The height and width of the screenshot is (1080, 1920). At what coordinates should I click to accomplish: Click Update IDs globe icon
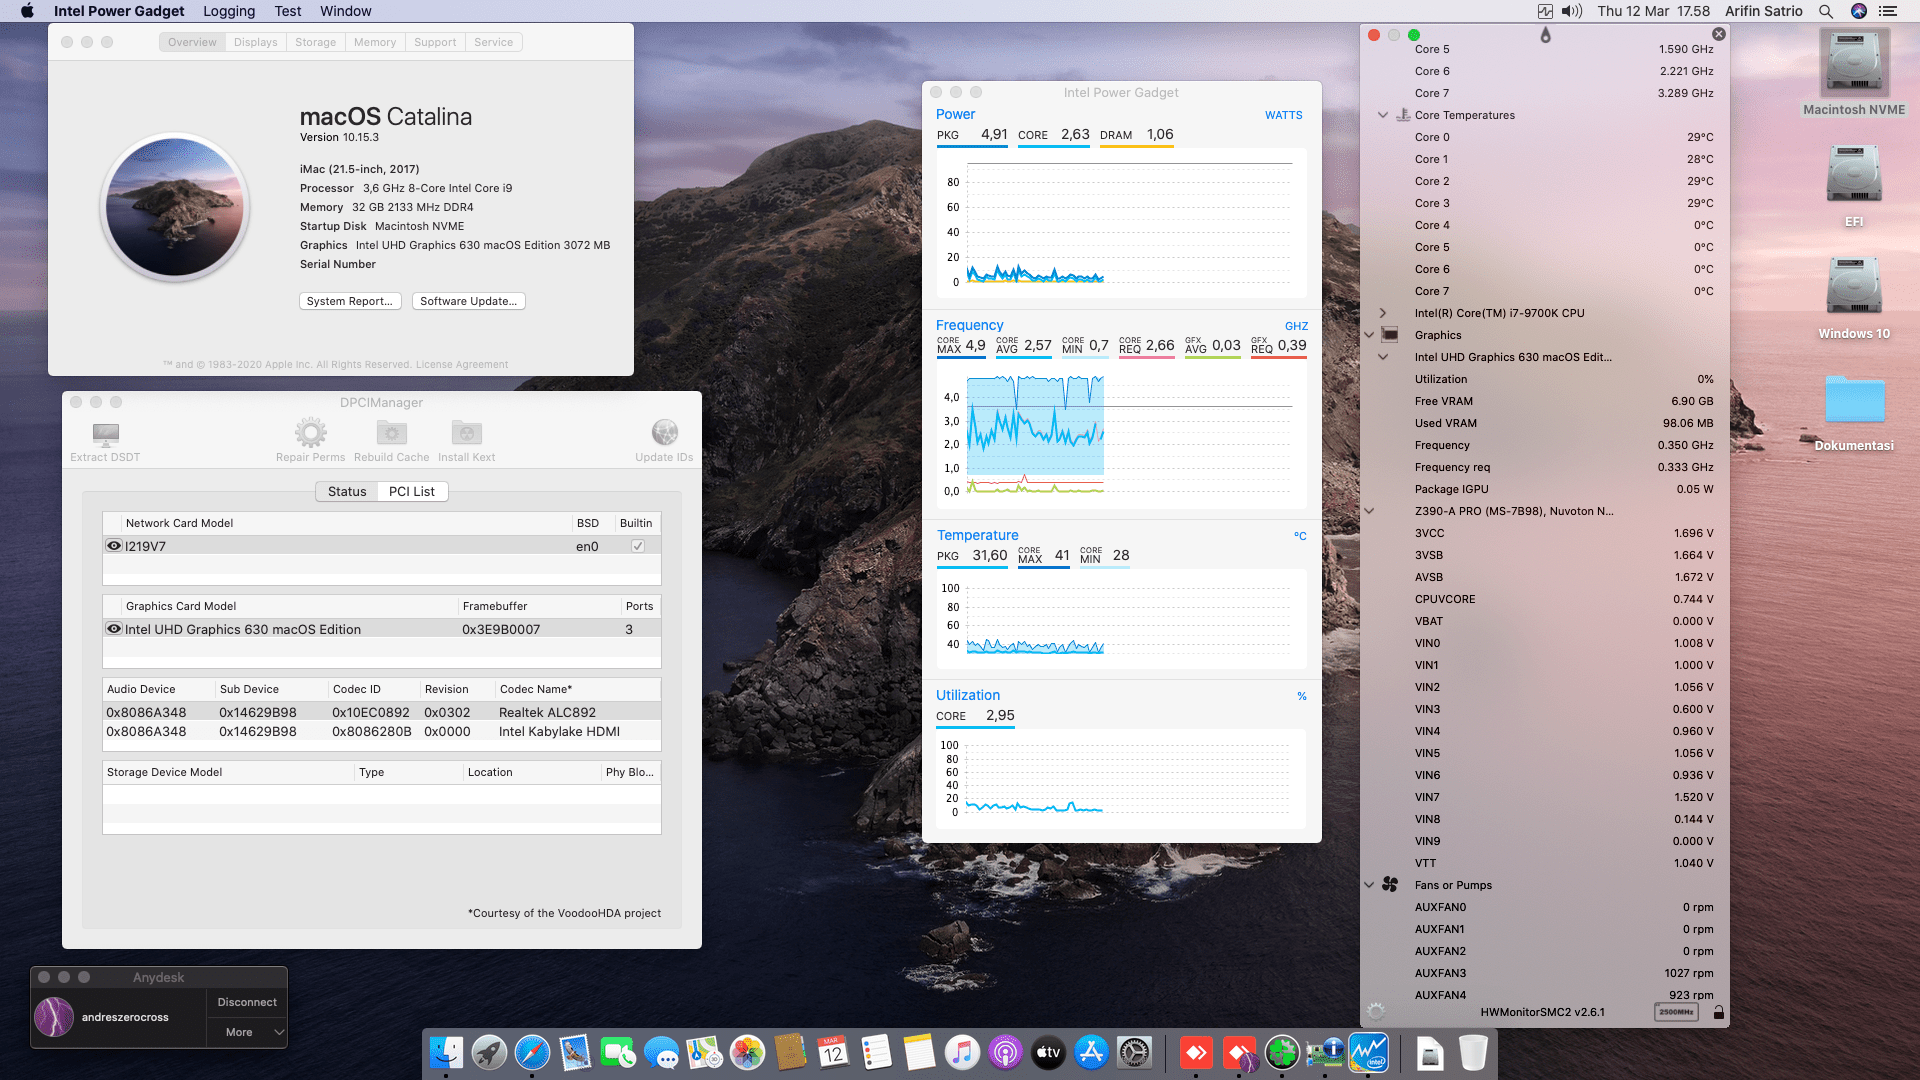coord(664,432)
